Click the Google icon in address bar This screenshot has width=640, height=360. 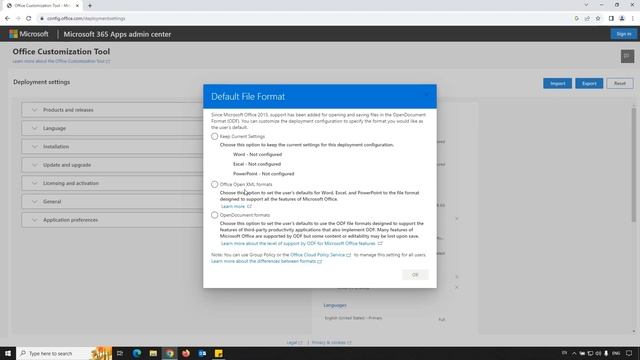576,18
